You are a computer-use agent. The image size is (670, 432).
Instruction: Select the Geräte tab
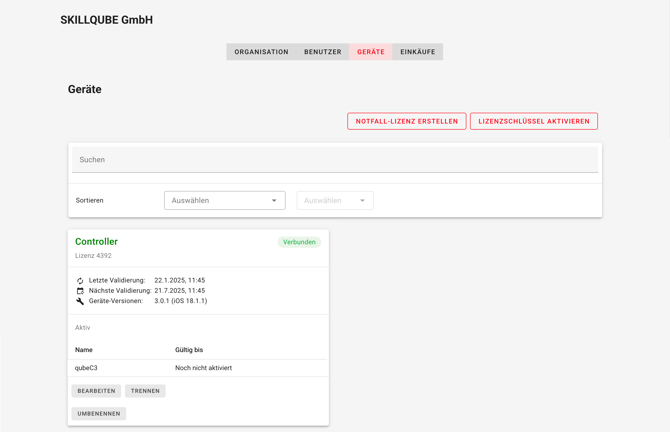(x=371, y=52)
